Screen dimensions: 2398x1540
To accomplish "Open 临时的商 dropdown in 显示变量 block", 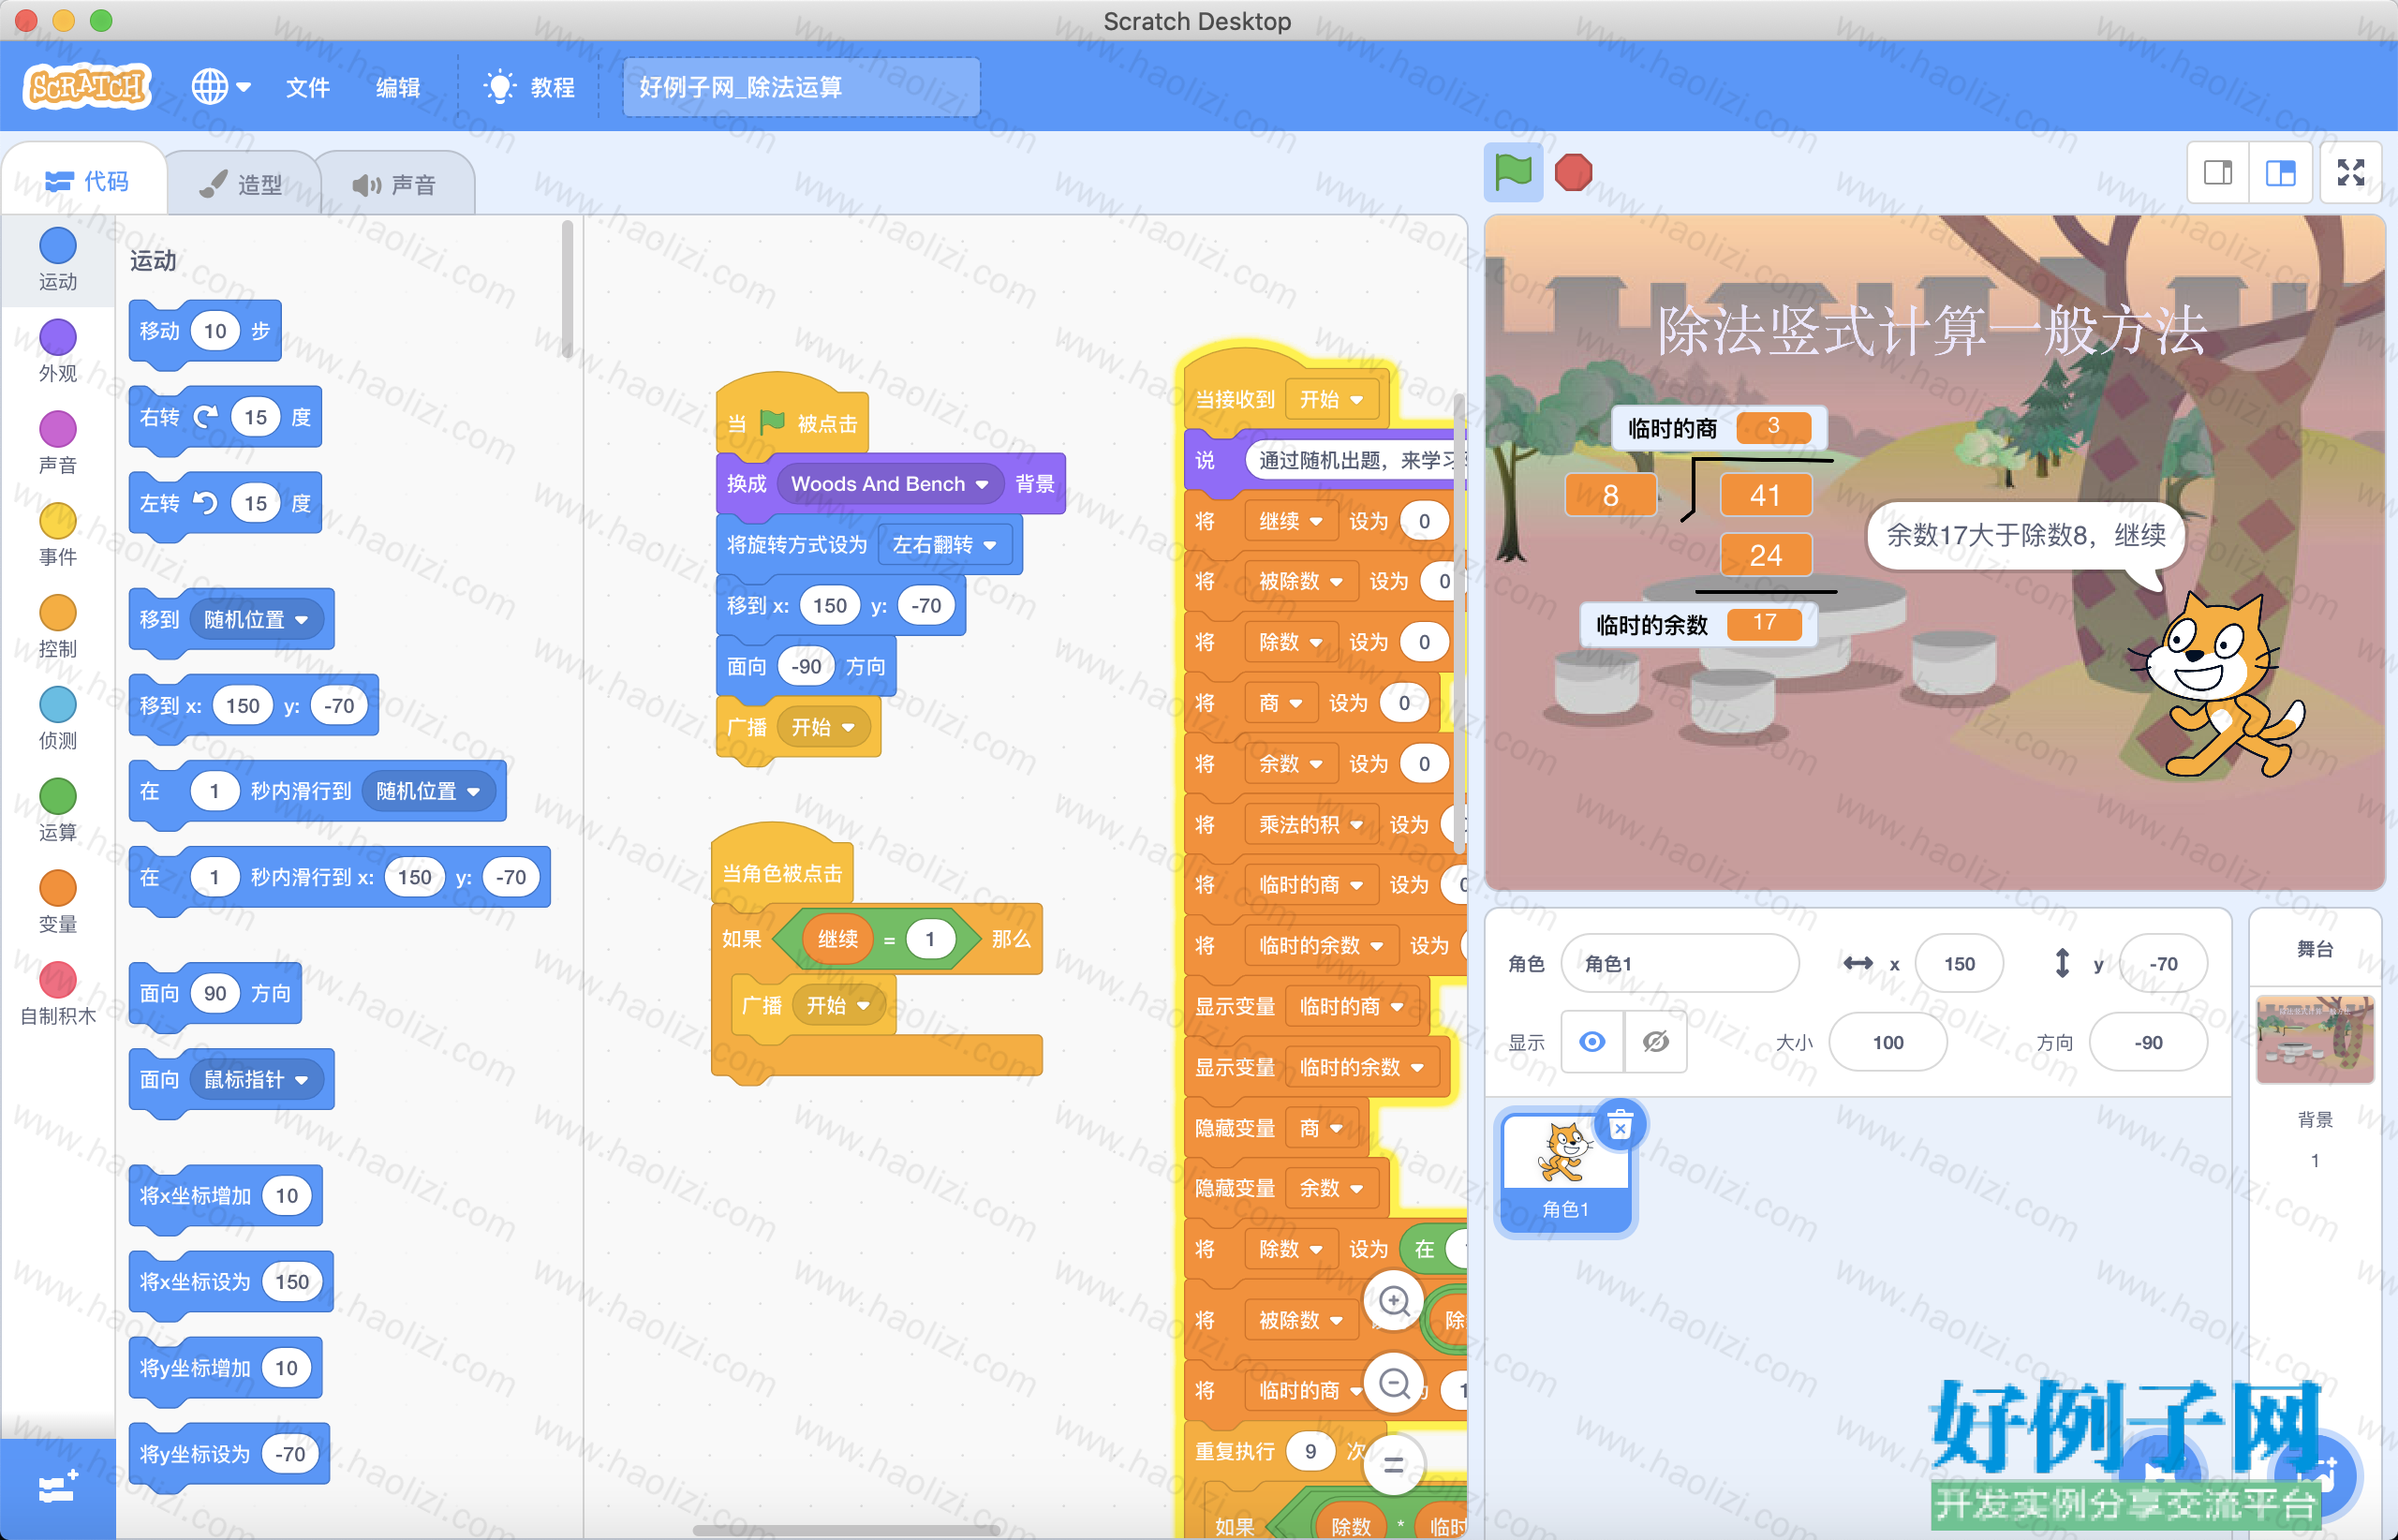I will click(1351, 1006).
